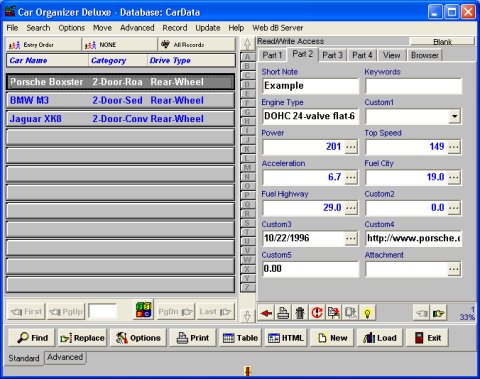
Task: Open the Custom1 dropdown arrow
Action: 454,116
